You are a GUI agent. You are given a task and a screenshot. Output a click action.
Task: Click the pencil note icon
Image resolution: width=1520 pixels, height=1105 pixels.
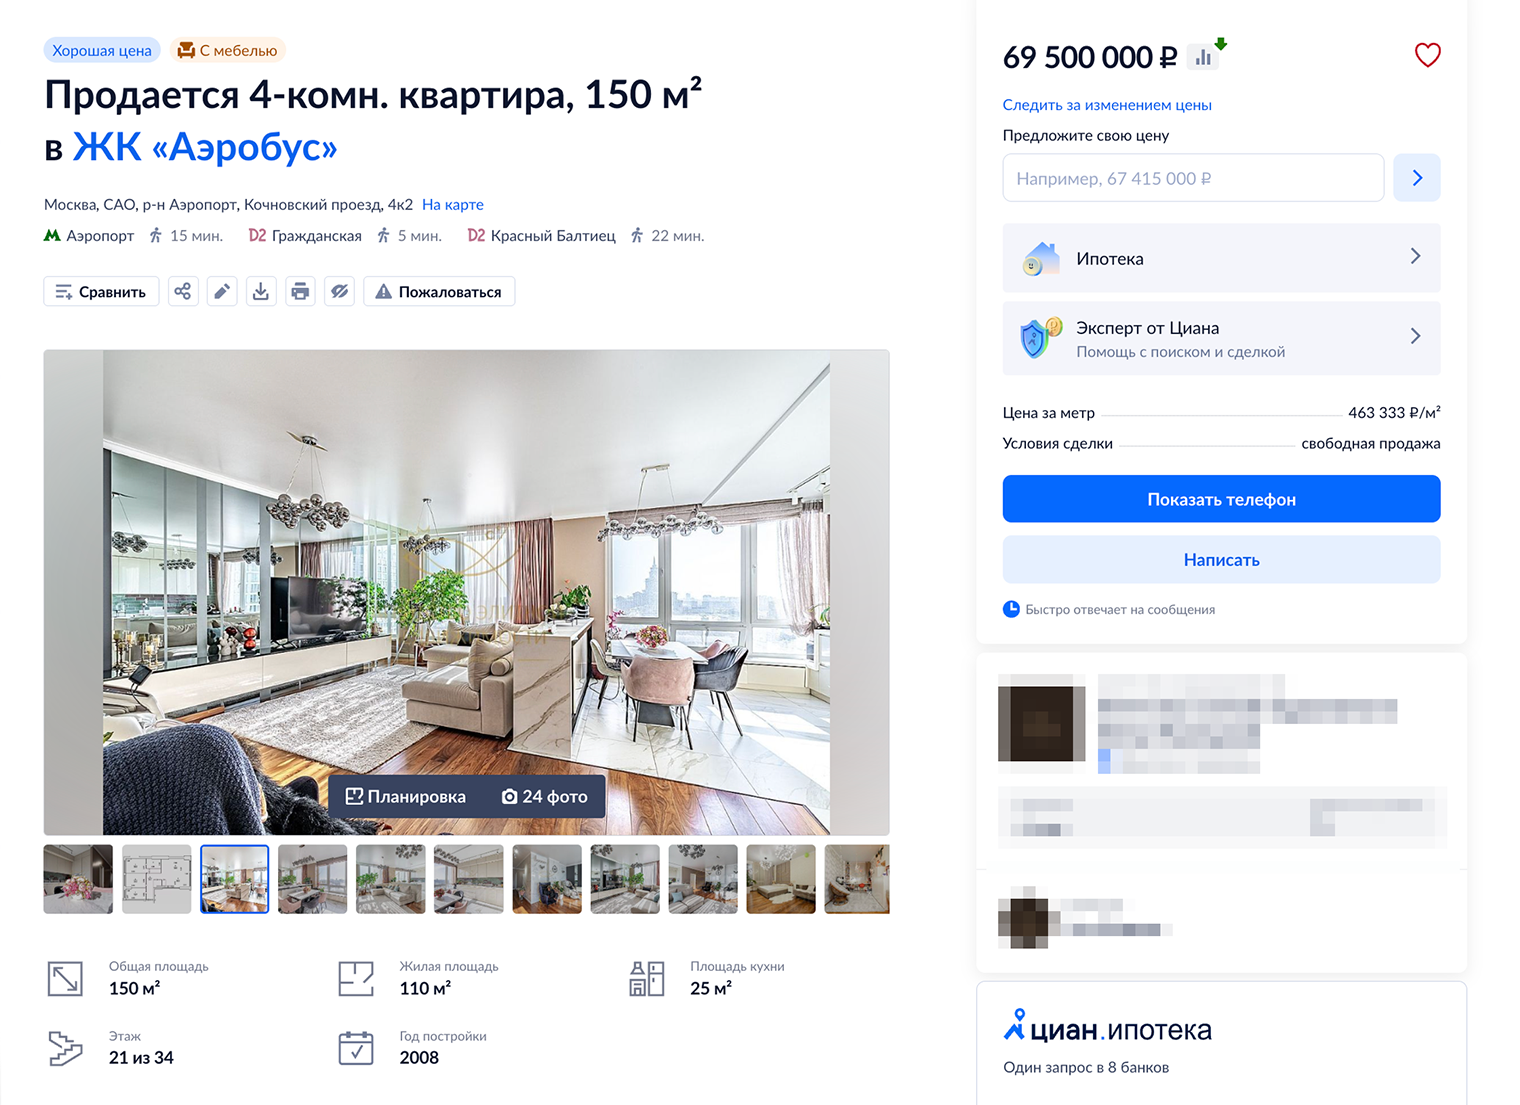click(x=222, y=291)
